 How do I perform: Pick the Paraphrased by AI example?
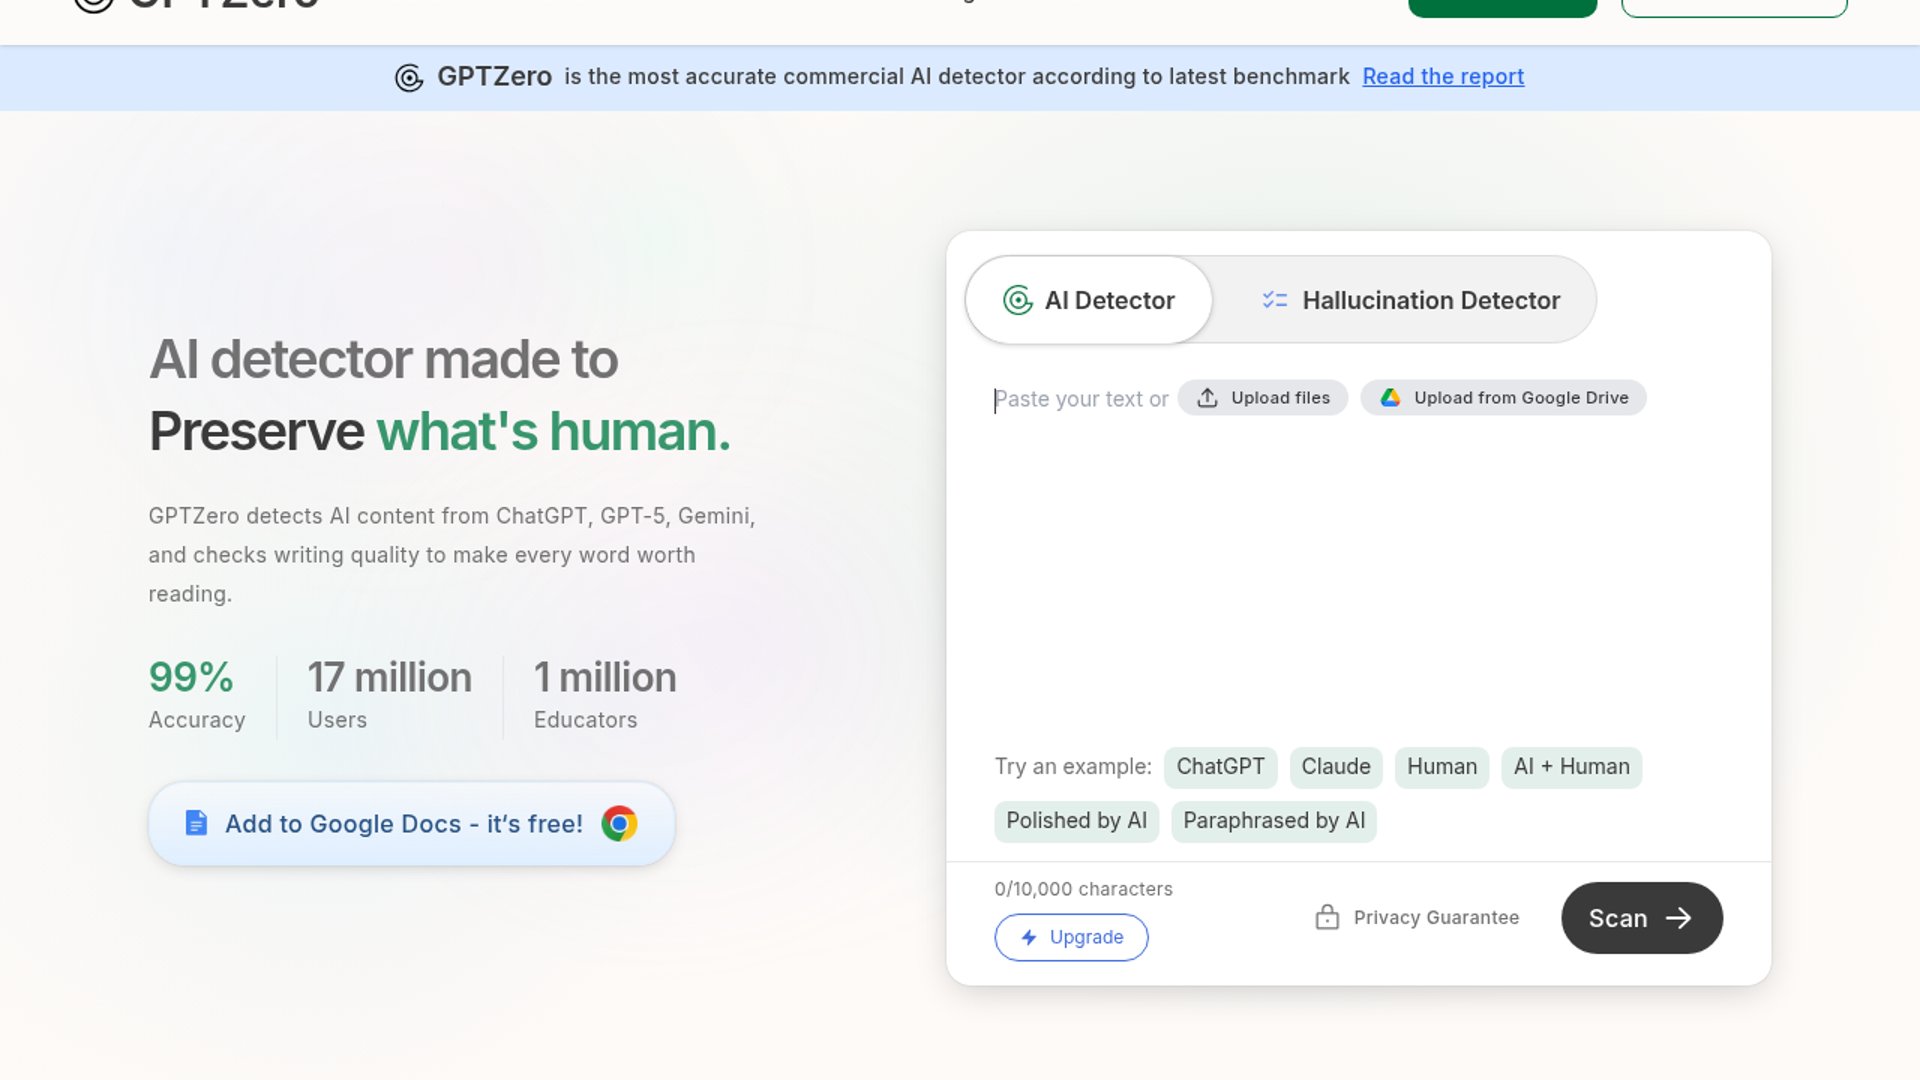pyautogui.click(x=1273, y=821)
